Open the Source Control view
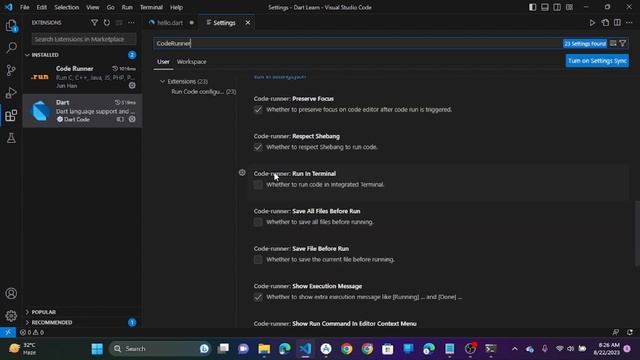The image size is (640, 360). point(11,70)
